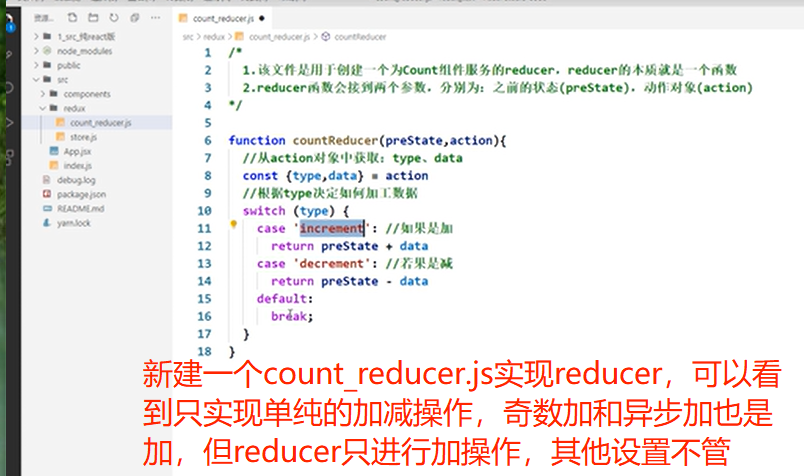Image resolution: width=804 pixels, height=476 pixels.
Task: Open App.jsx in the file tree
Action: pos(77,151)
